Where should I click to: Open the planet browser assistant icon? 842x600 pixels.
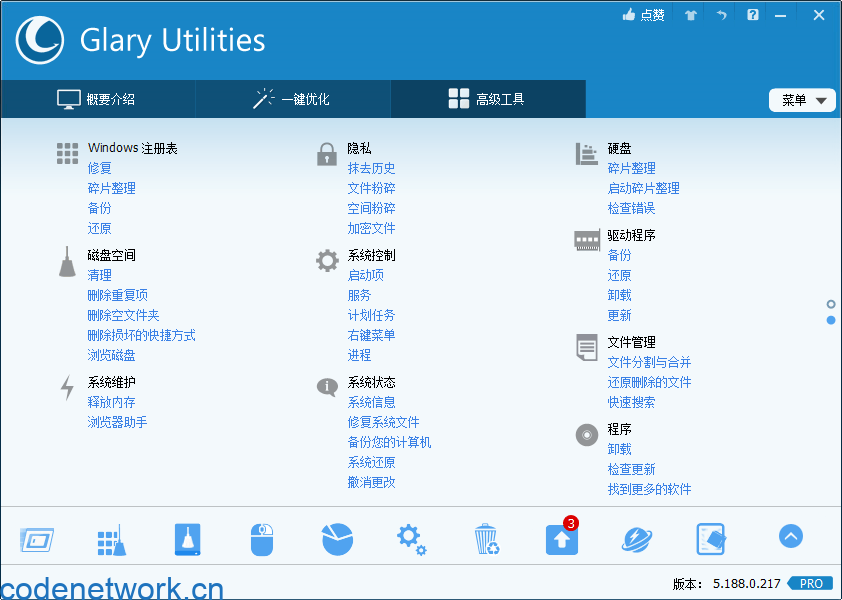coord(637,539)
